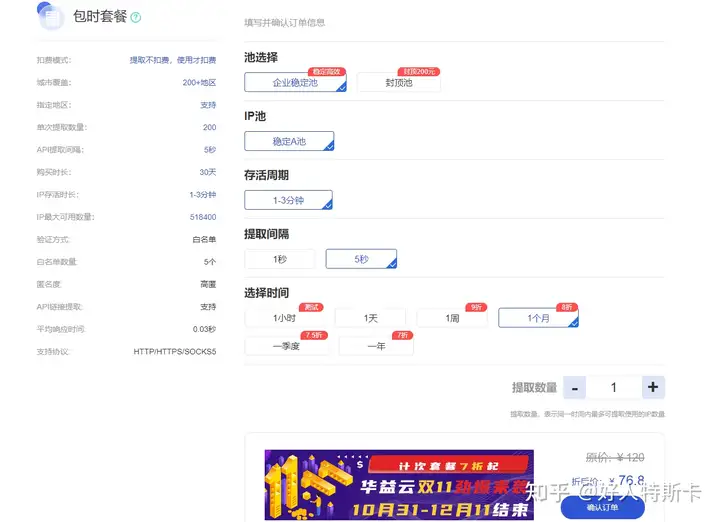The height and width of the screenshot is (522, 720).
Task: Select the 企业稳定池 pool option
Action: click(x=295, y=83)
